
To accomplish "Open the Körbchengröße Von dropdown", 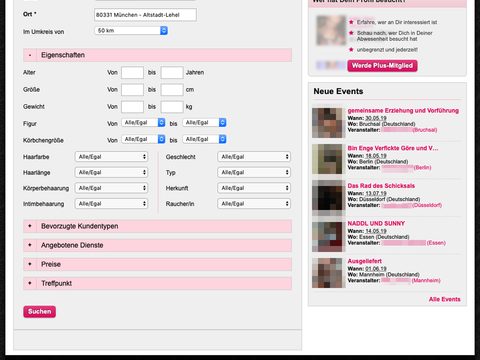I will pyautogui.click(x=143, y=139).
